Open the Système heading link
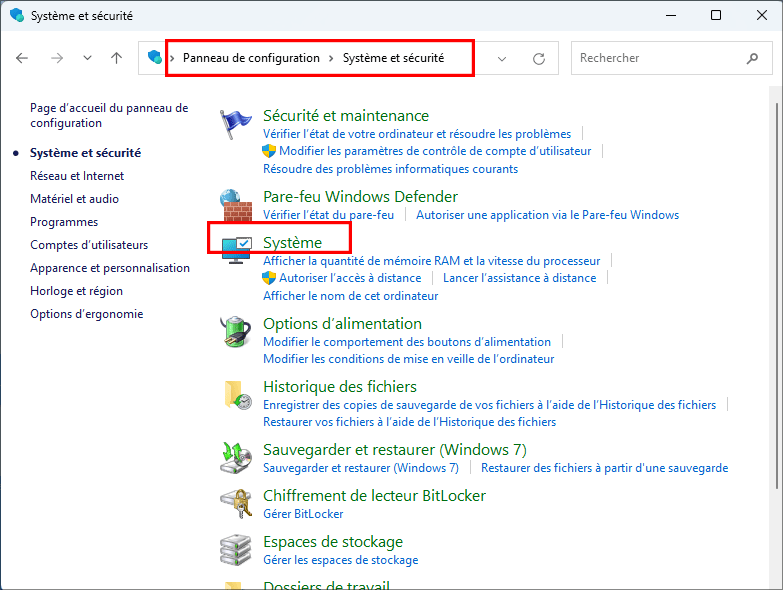783x590 pixels. click(293, 243)
